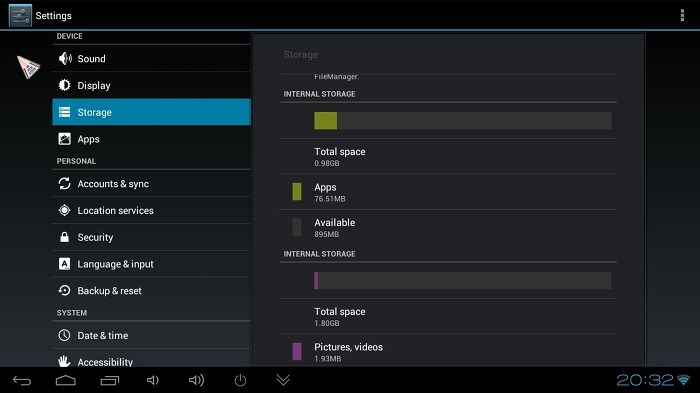Image resolution: width=700 pixels, height=393 pixels.
Task: Open the Settings app icon in title bar
Action: (20, 15)
